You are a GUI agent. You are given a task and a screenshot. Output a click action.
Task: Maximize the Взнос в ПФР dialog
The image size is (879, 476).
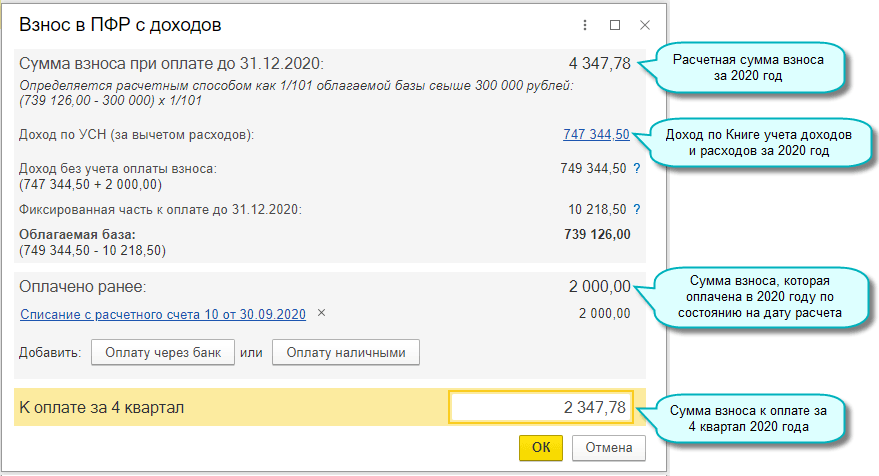pos(615,25)
